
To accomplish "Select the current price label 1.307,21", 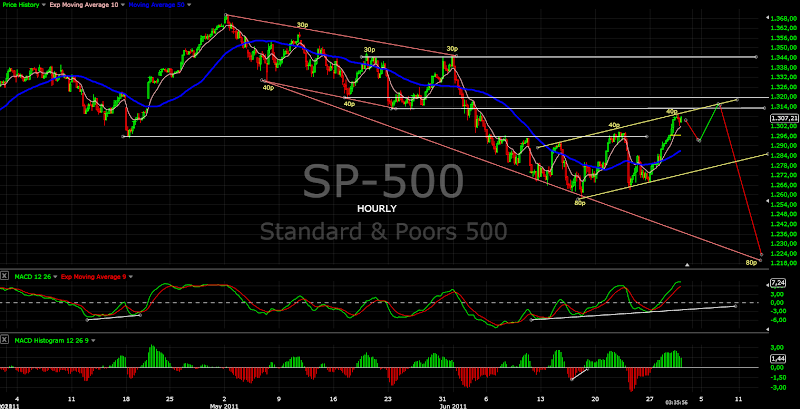I will click(x=785, y=118).
